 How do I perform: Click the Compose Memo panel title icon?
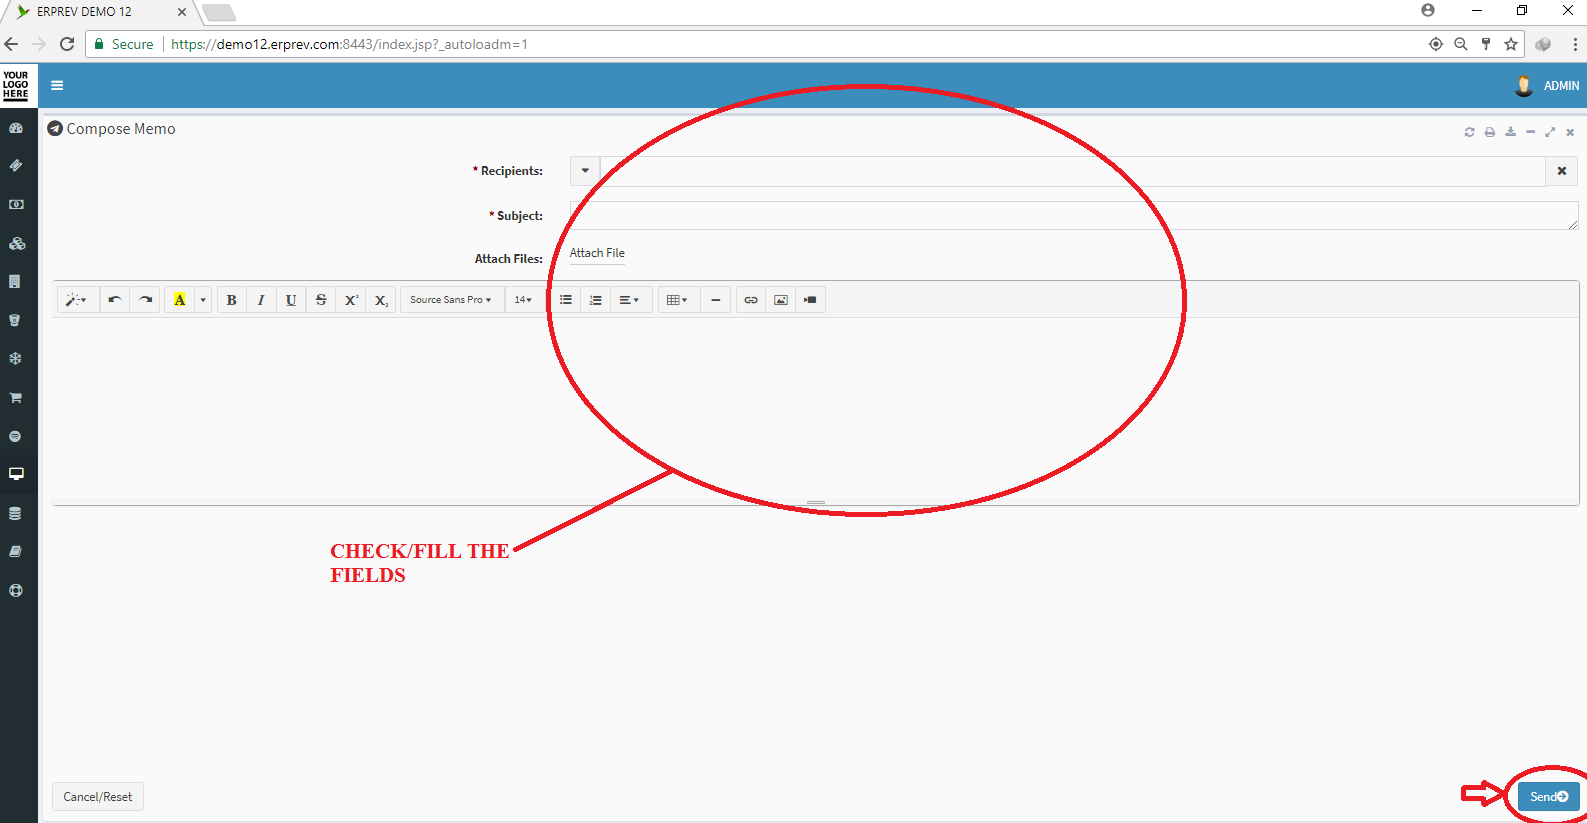[x=55, y=129]
